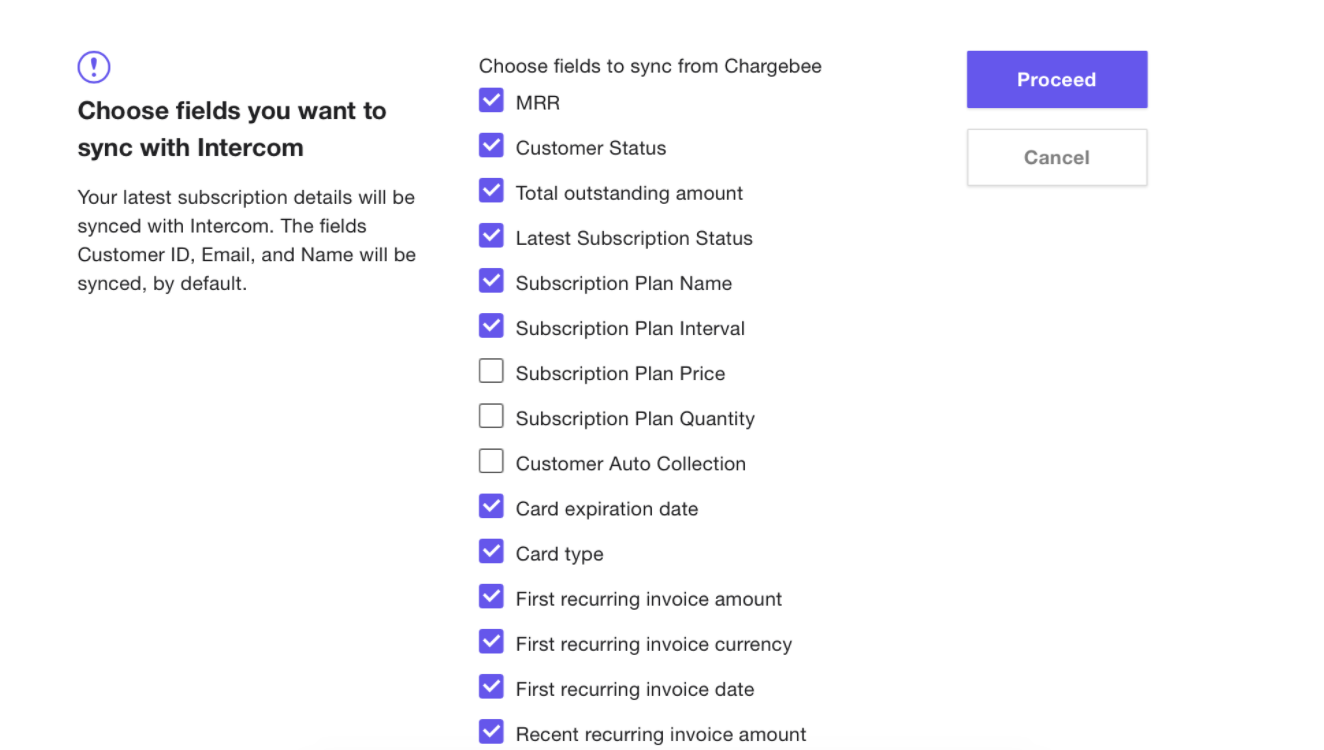Click the paragraph beginning 'Your latest subscription details'
1324x750 pixels.
click(246, 240)
